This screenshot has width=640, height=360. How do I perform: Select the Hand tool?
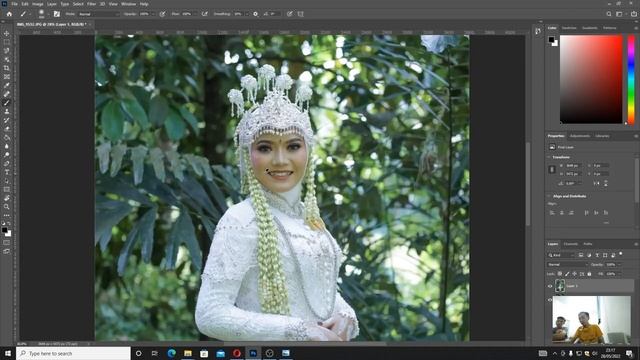click(7, 198)
